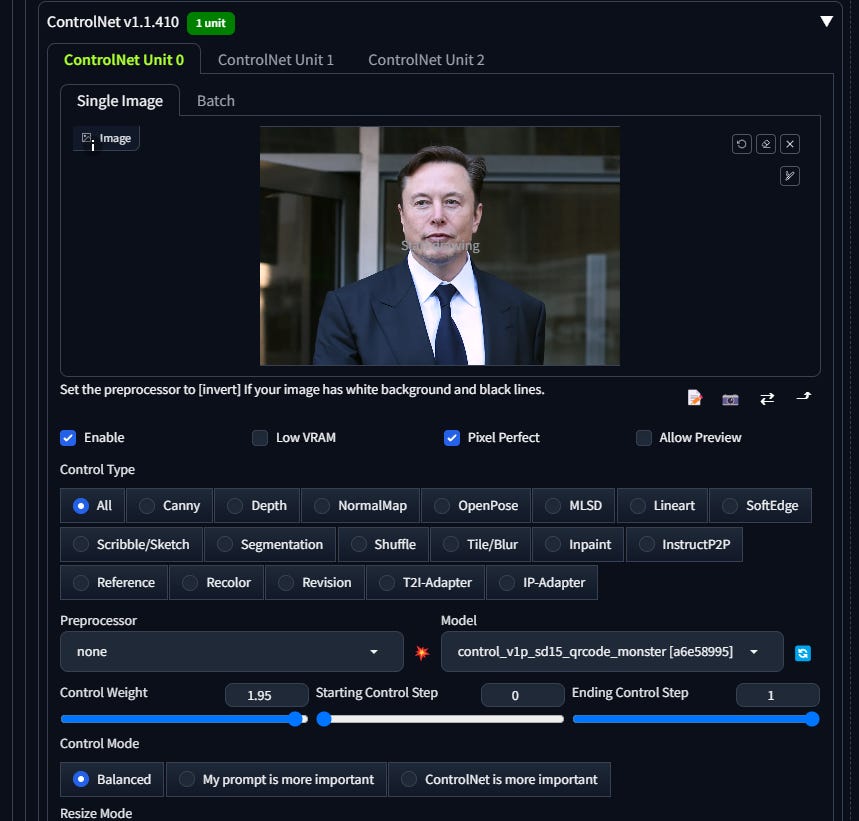The height and width of the screenshot is (821, 859).
Task: Refresh the ControlNet model list
Action: [x=803, y=651]
